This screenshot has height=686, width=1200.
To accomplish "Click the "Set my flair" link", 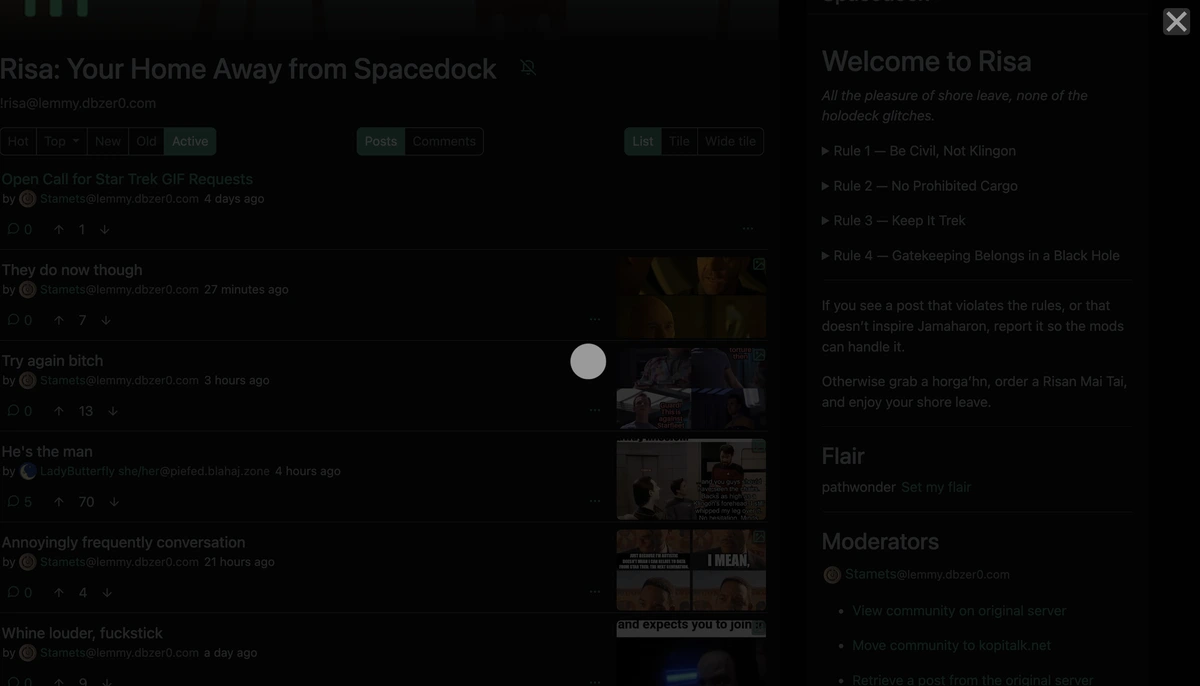I will pos(935,487).
